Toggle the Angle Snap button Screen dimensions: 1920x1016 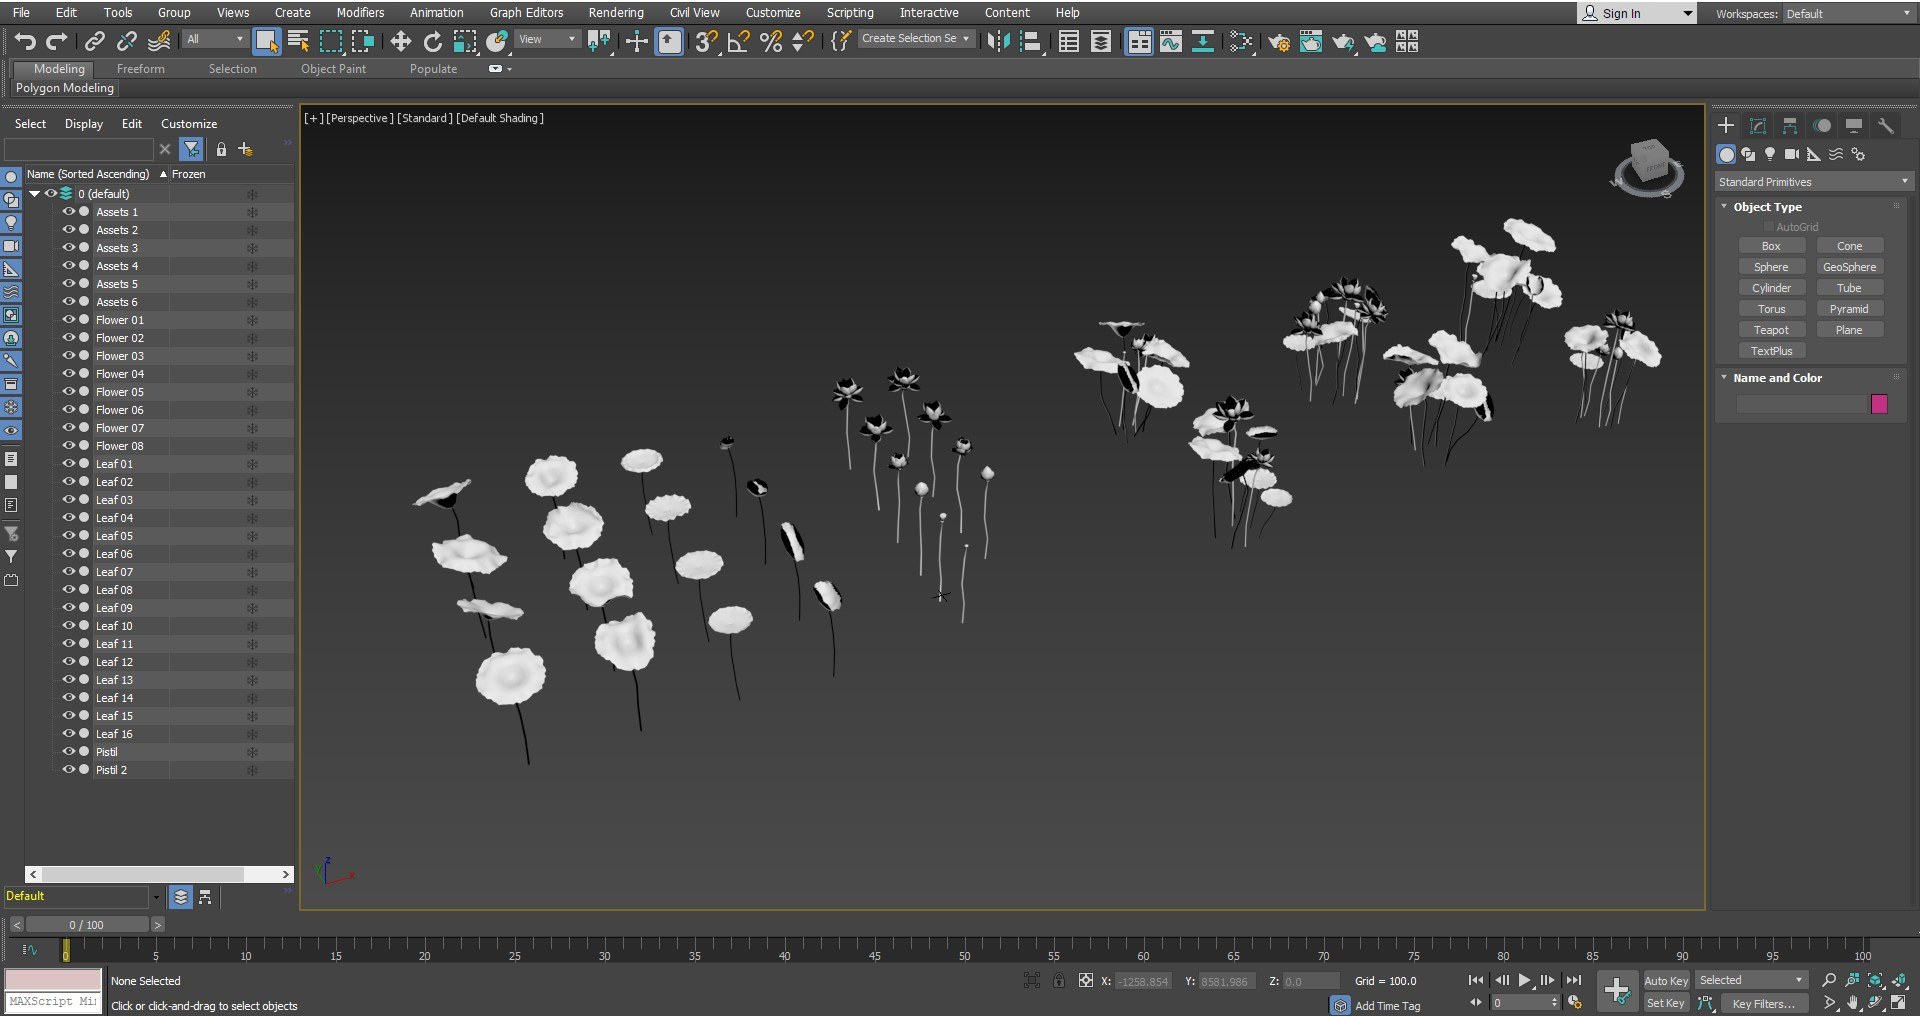(x=738, y=41)
